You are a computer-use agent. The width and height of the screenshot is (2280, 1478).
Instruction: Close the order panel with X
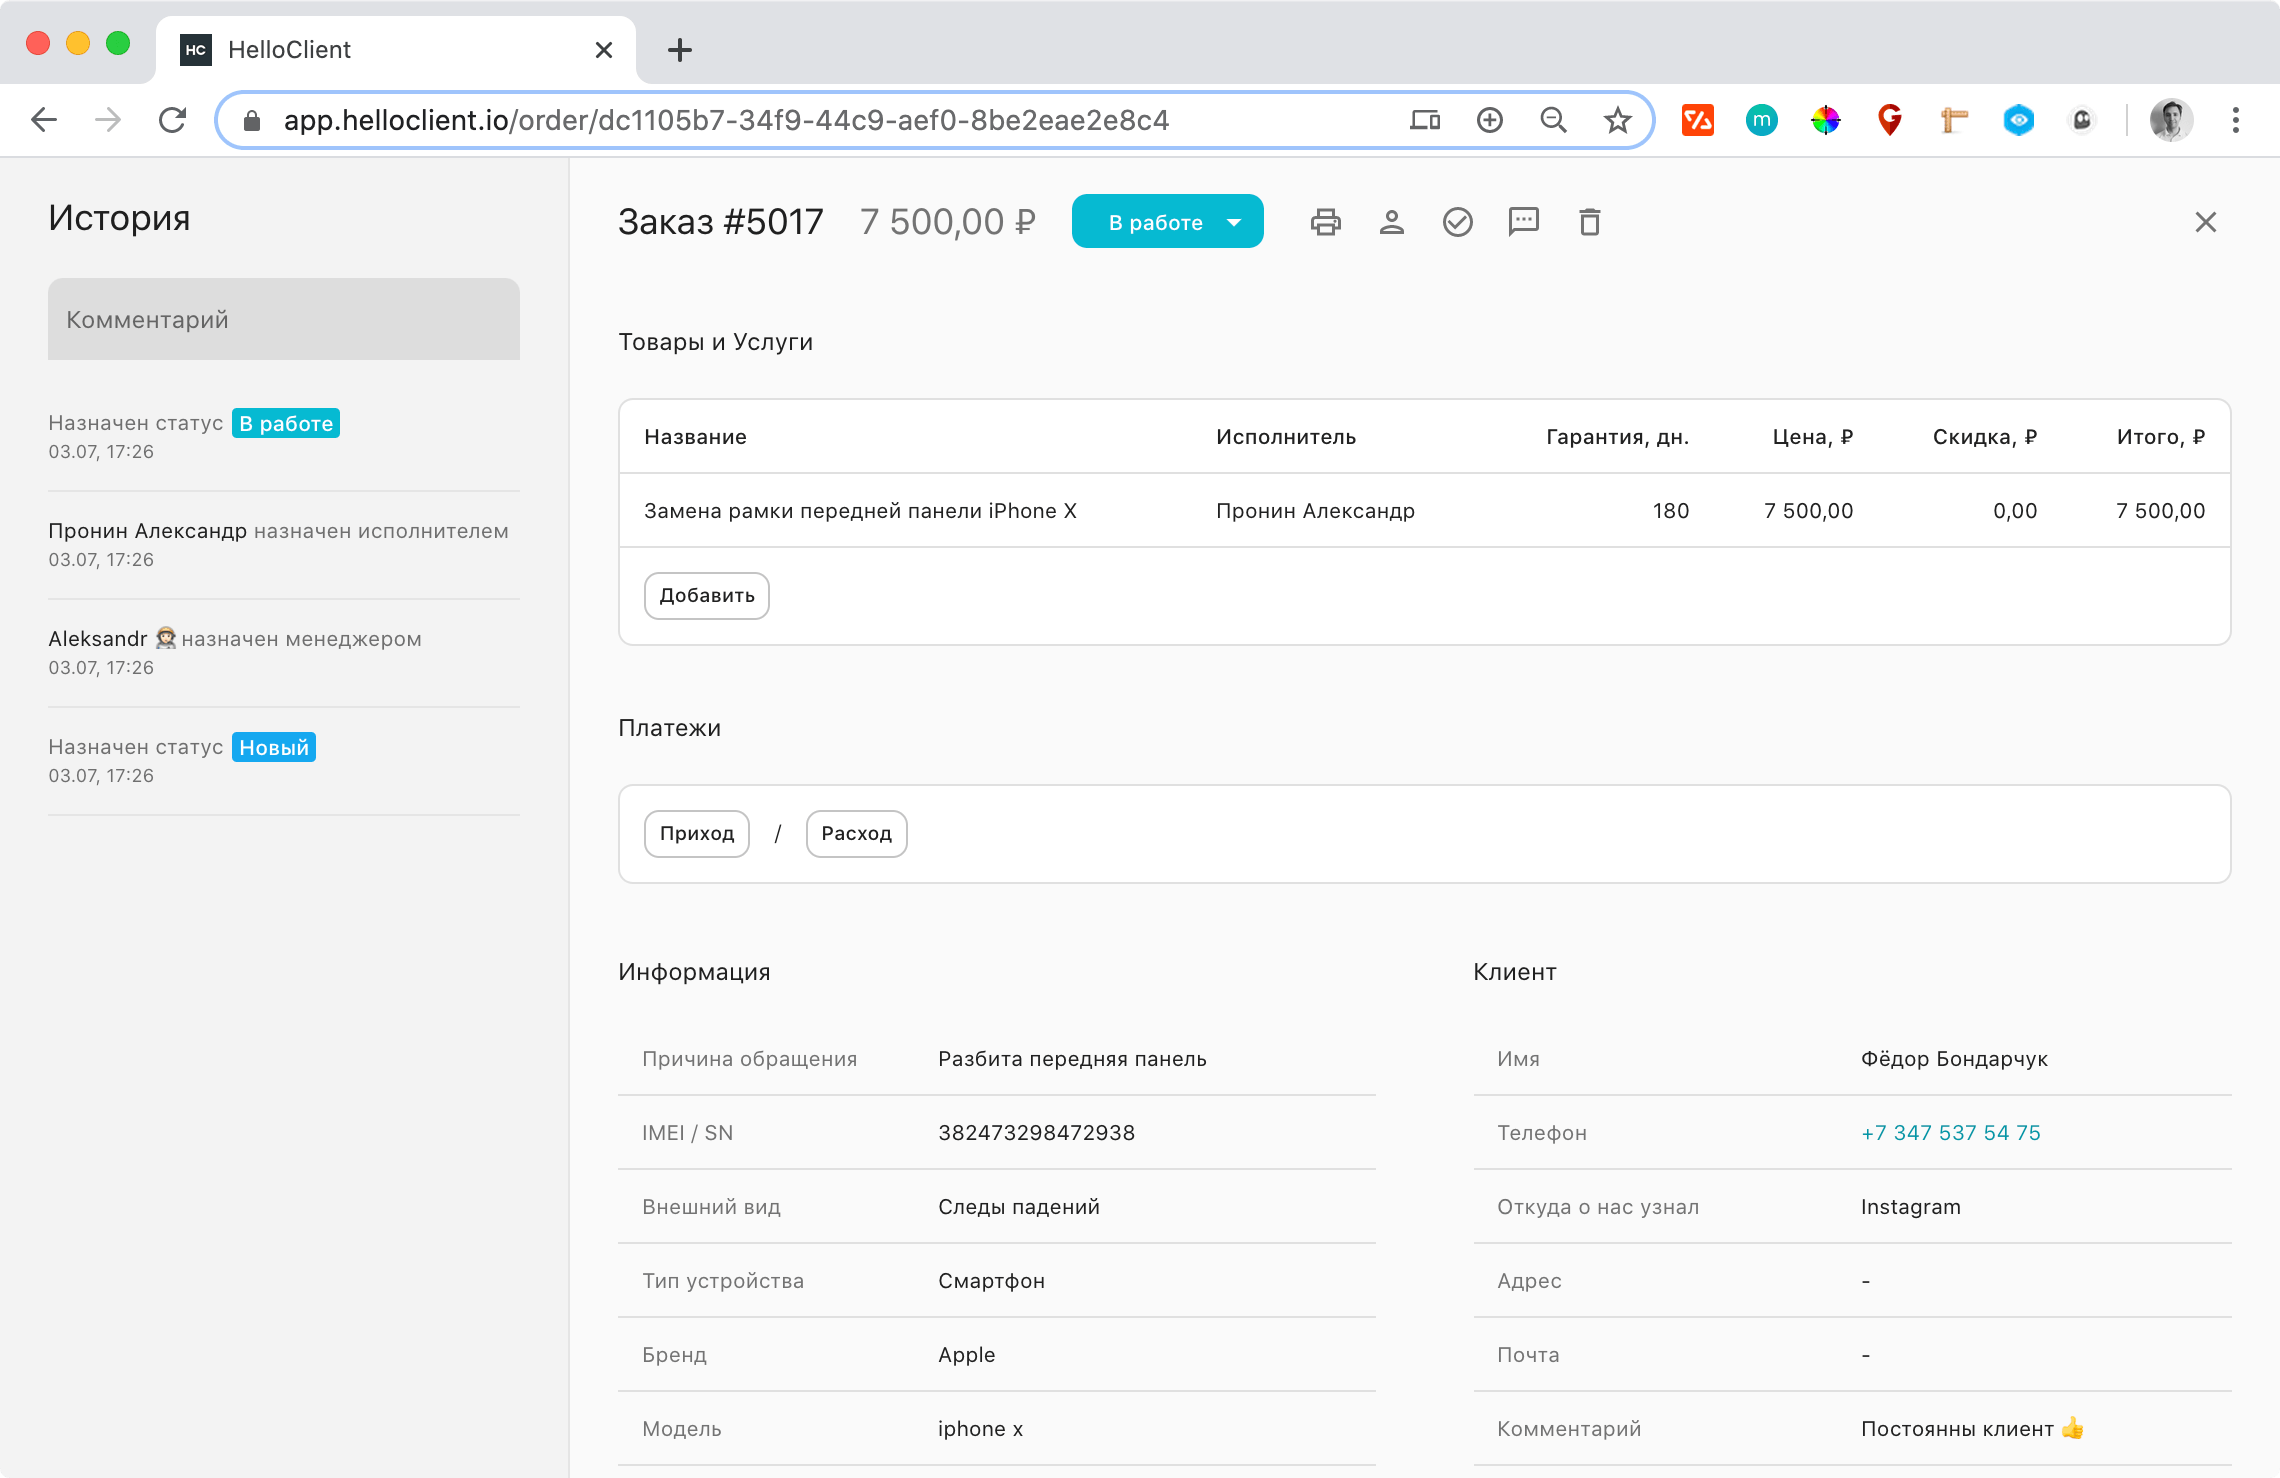coord(2205,222)
